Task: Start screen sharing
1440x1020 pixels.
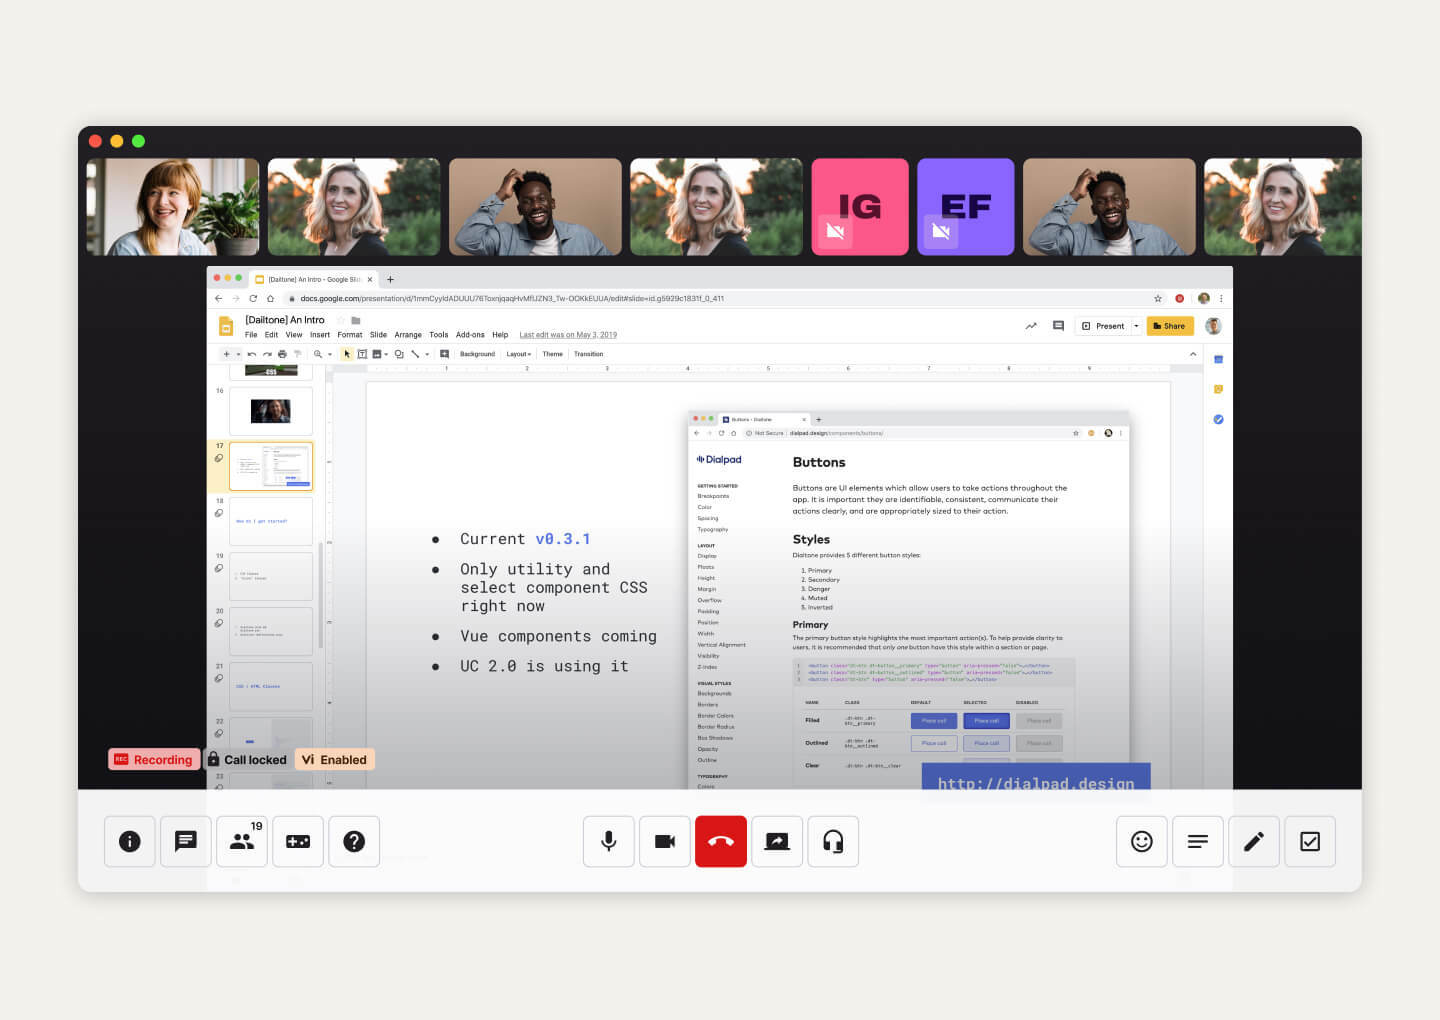Action: point(777,841)
